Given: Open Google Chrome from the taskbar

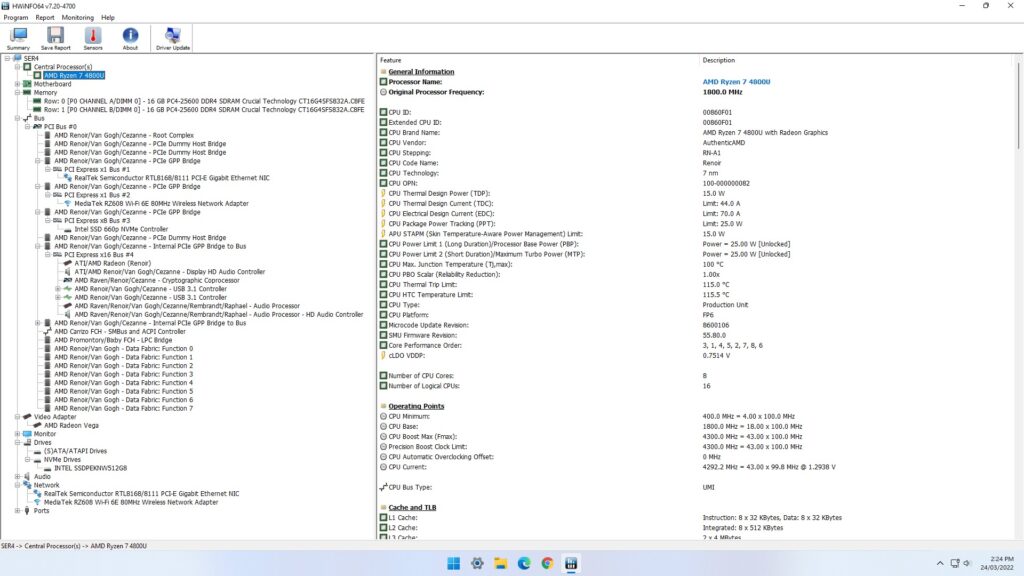Looking at the screenshot, I should pyautogui.click(x=547, y=563).
